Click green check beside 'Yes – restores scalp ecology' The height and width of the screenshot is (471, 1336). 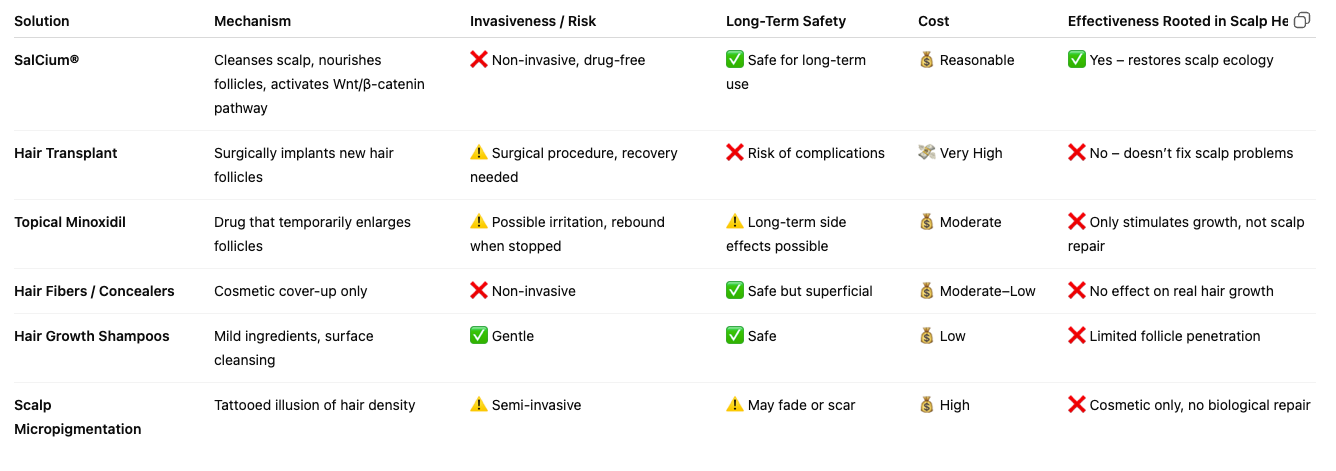(1077, 60)
